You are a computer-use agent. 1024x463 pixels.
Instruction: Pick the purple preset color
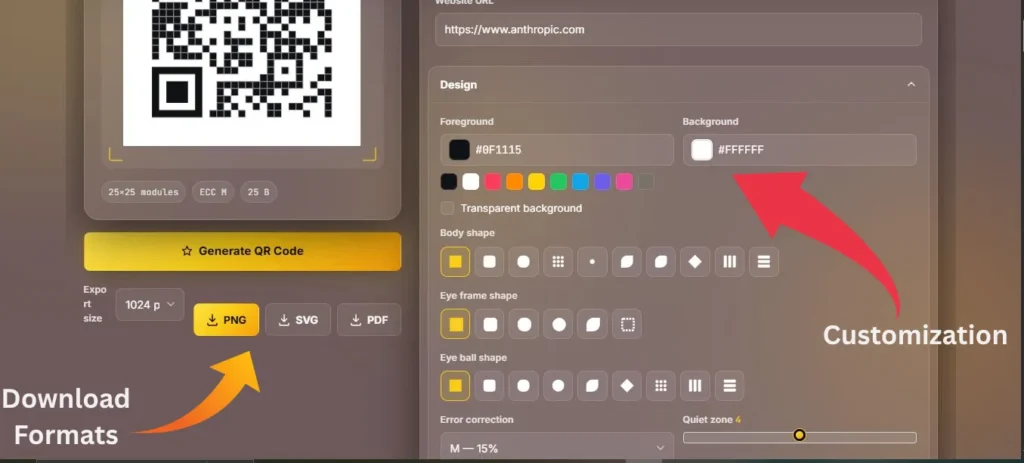pos(602,182)
